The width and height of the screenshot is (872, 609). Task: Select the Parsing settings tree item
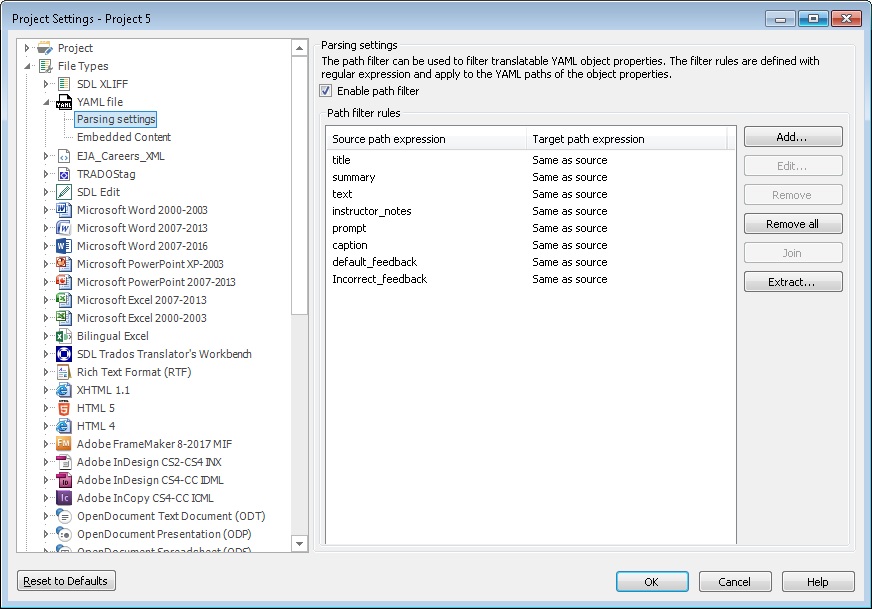point(116,120)
